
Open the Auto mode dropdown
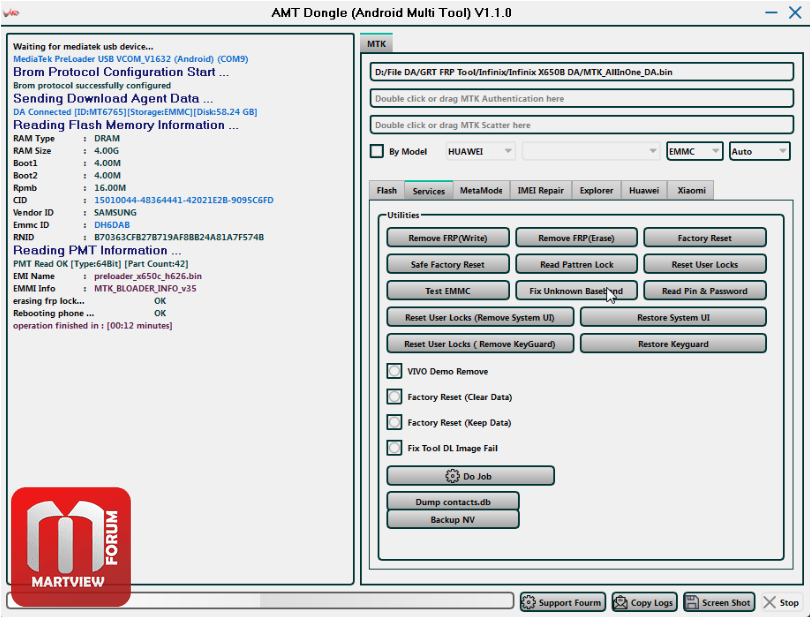pos(760,152)
